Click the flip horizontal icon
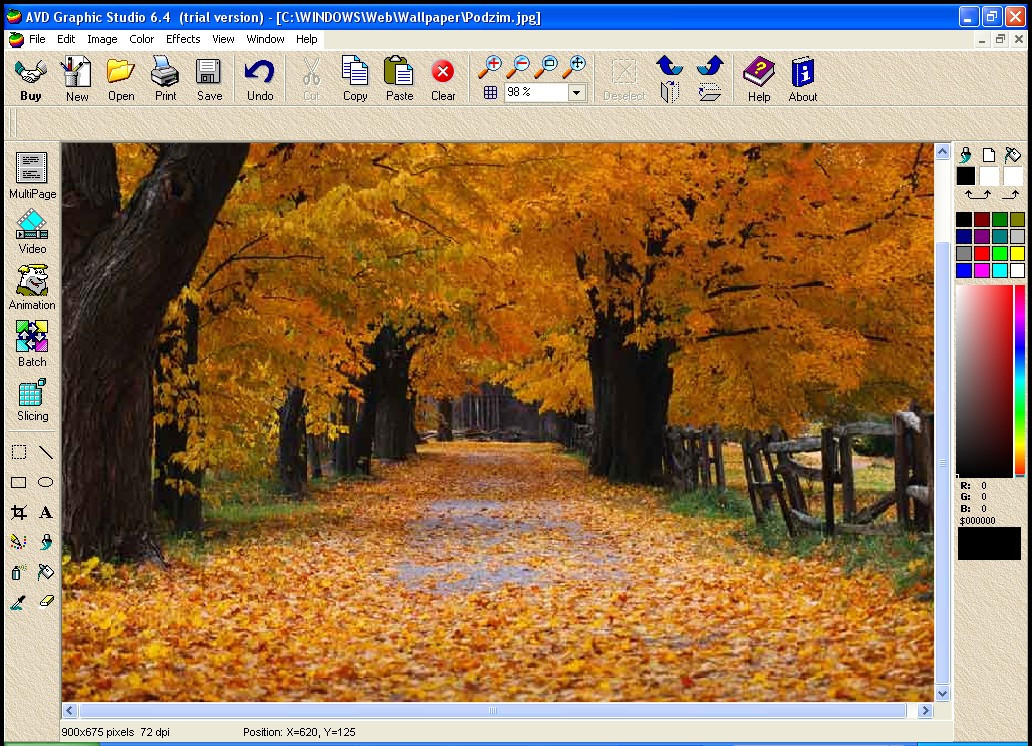The image size is (1032, 746). tap(669, 92)
